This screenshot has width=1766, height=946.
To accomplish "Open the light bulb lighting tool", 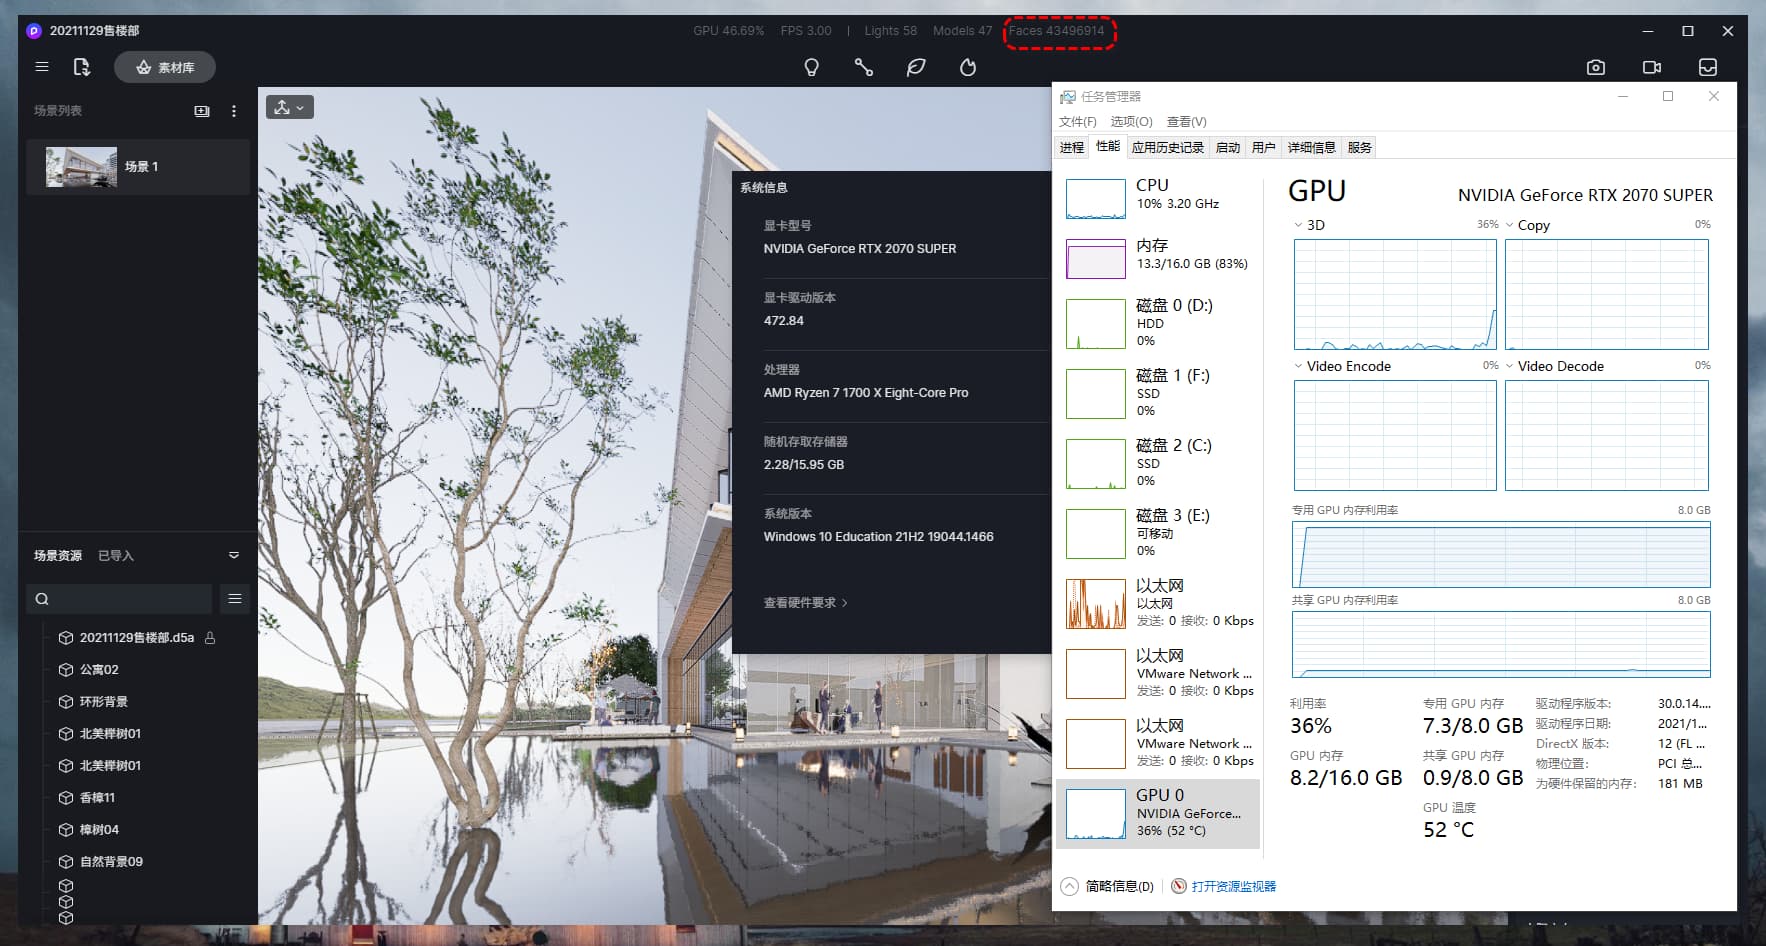I will point(811,67).
